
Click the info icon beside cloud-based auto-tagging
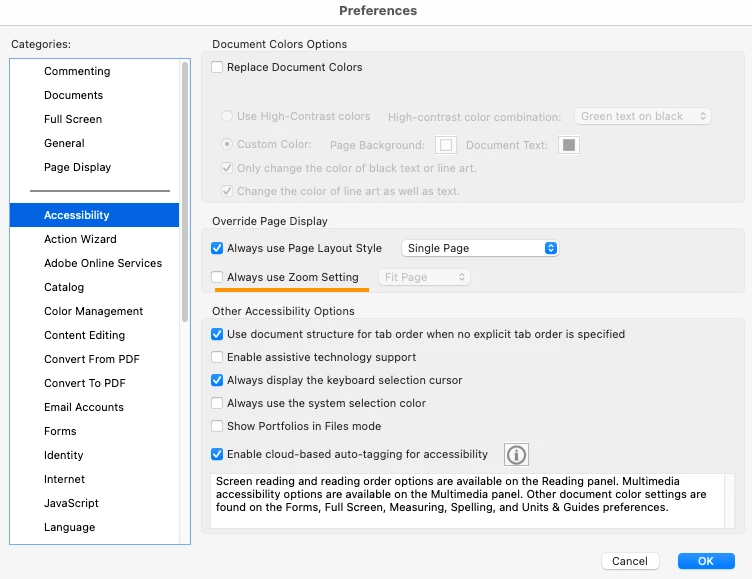tap(516, 454)
